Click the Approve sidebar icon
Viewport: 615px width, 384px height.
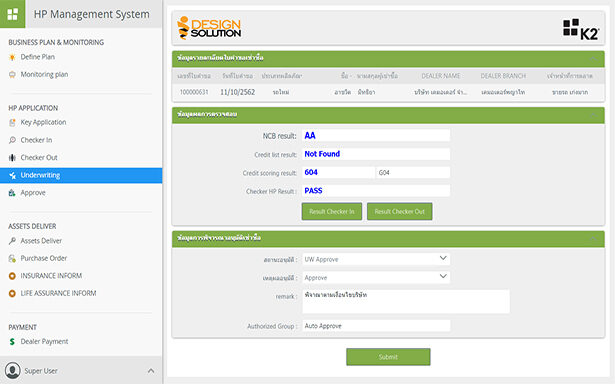(x=12, y=193)
